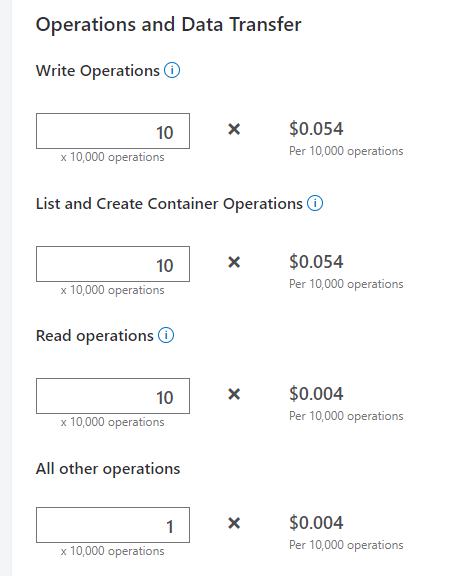Click the Write Operations label text
Viewport: 467px width, 576px height.
[98, 71]
